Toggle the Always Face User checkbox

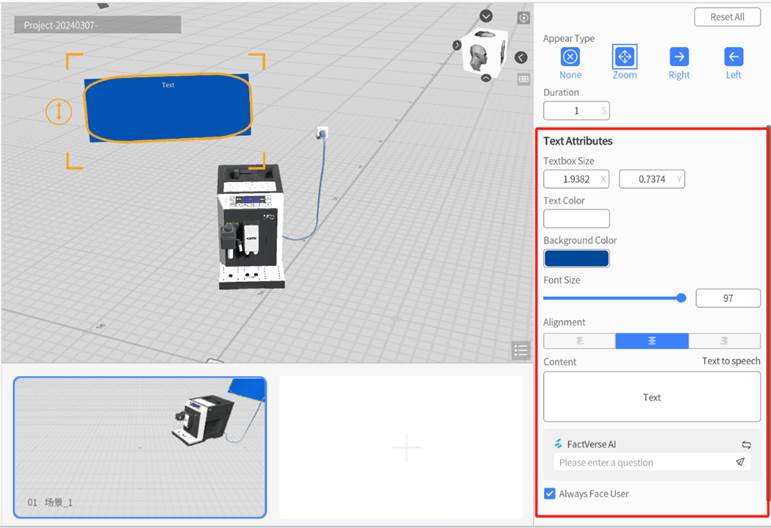549,493
